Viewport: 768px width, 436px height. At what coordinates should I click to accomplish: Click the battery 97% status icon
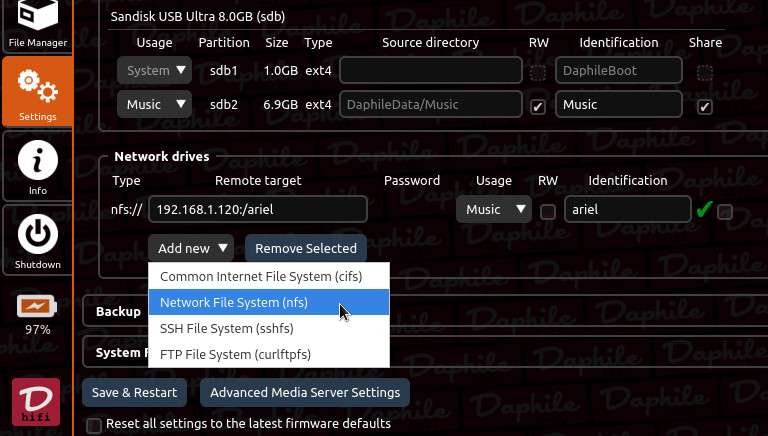pyautogui.click(x=37, y=308)
